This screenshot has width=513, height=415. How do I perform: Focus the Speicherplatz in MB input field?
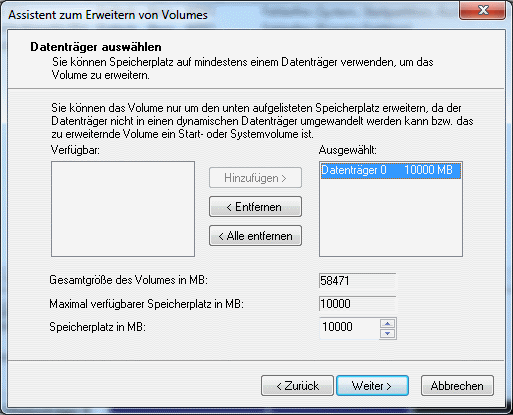349,328
